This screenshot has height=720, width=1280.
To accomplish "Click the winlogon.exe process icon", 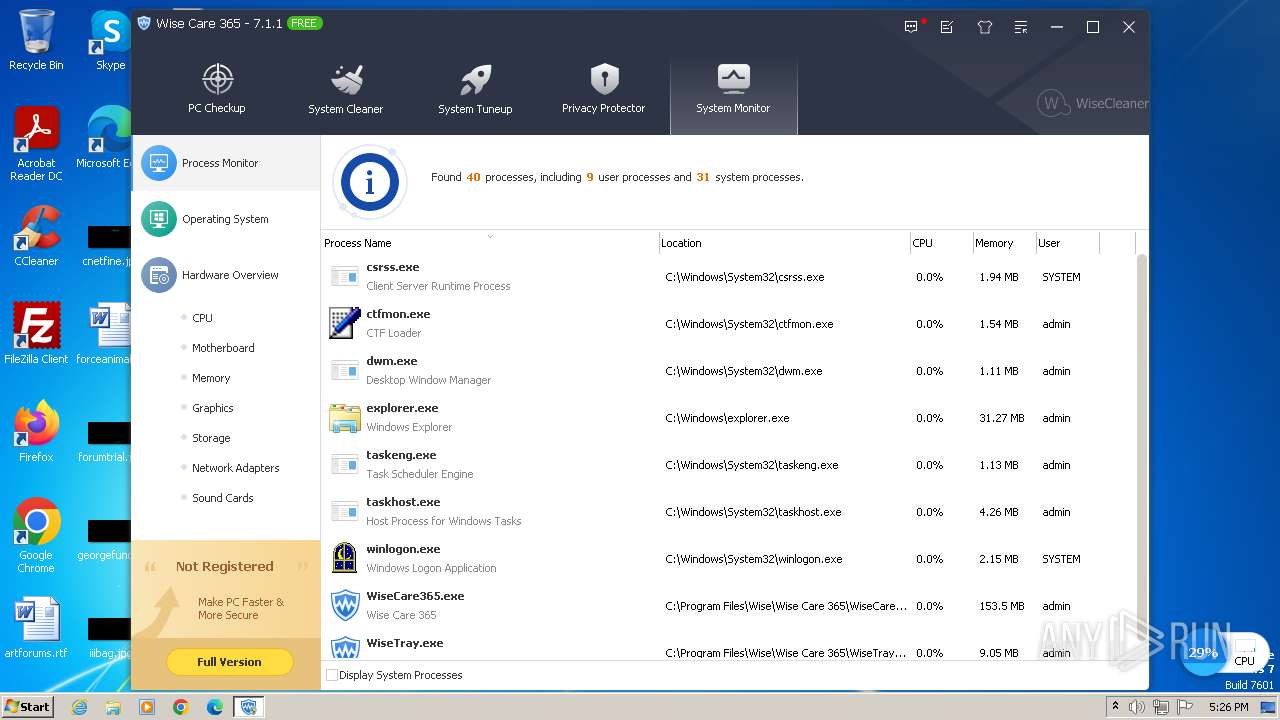I will coord(345,558).
